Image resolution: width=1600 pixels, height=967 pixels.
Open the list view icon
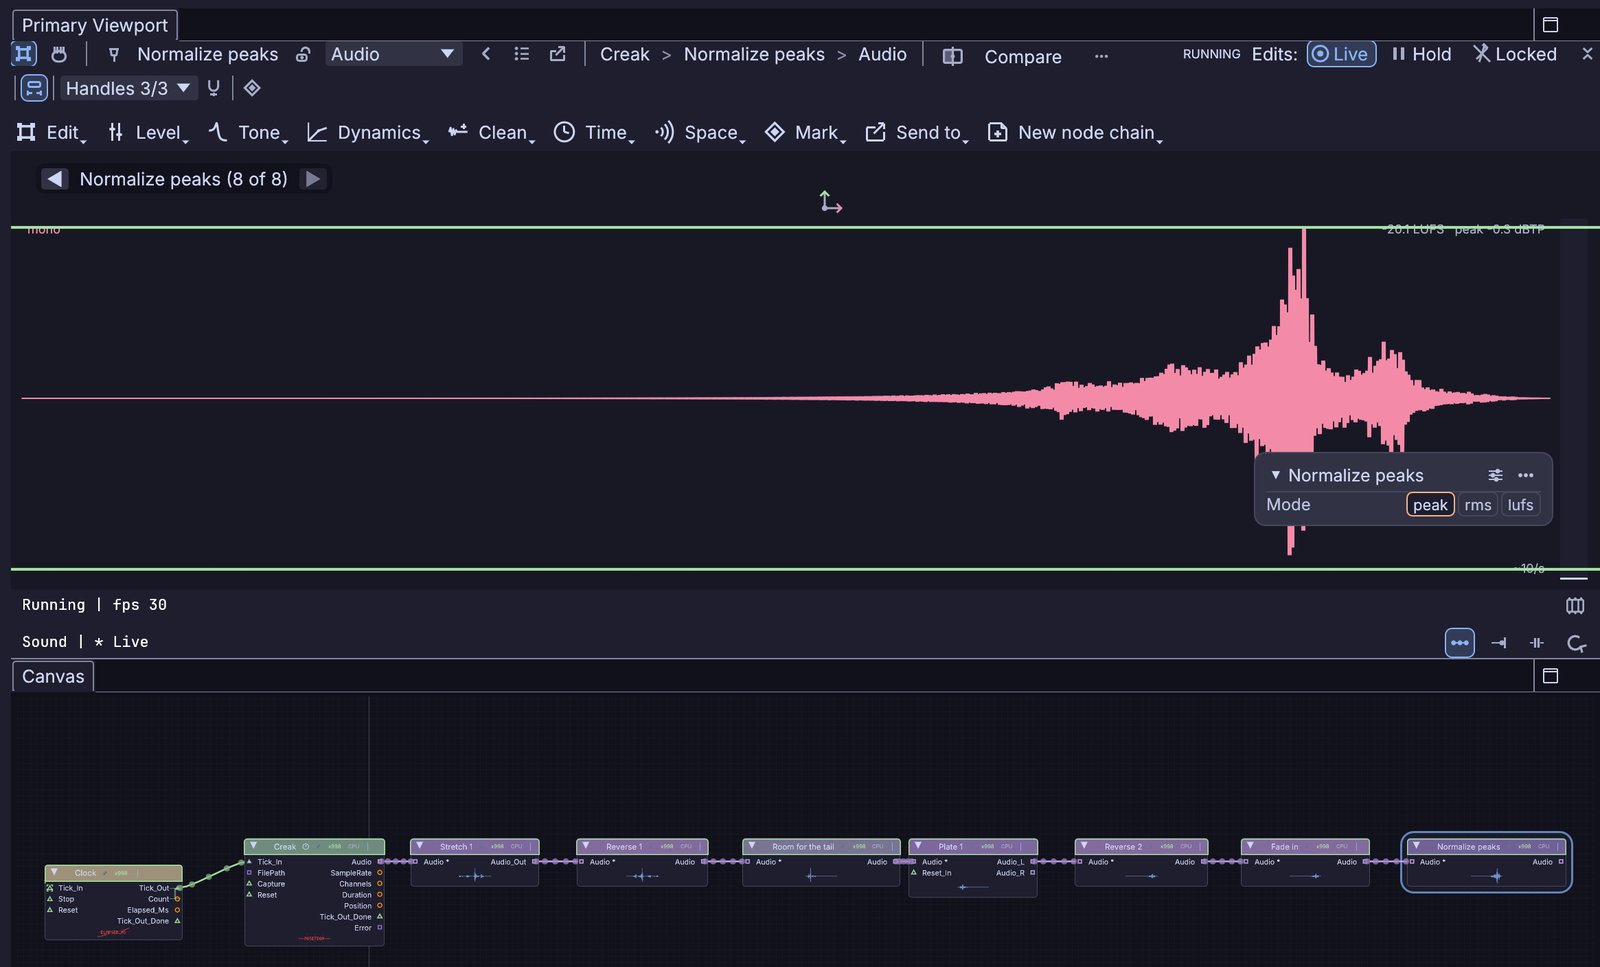[522, 54]
